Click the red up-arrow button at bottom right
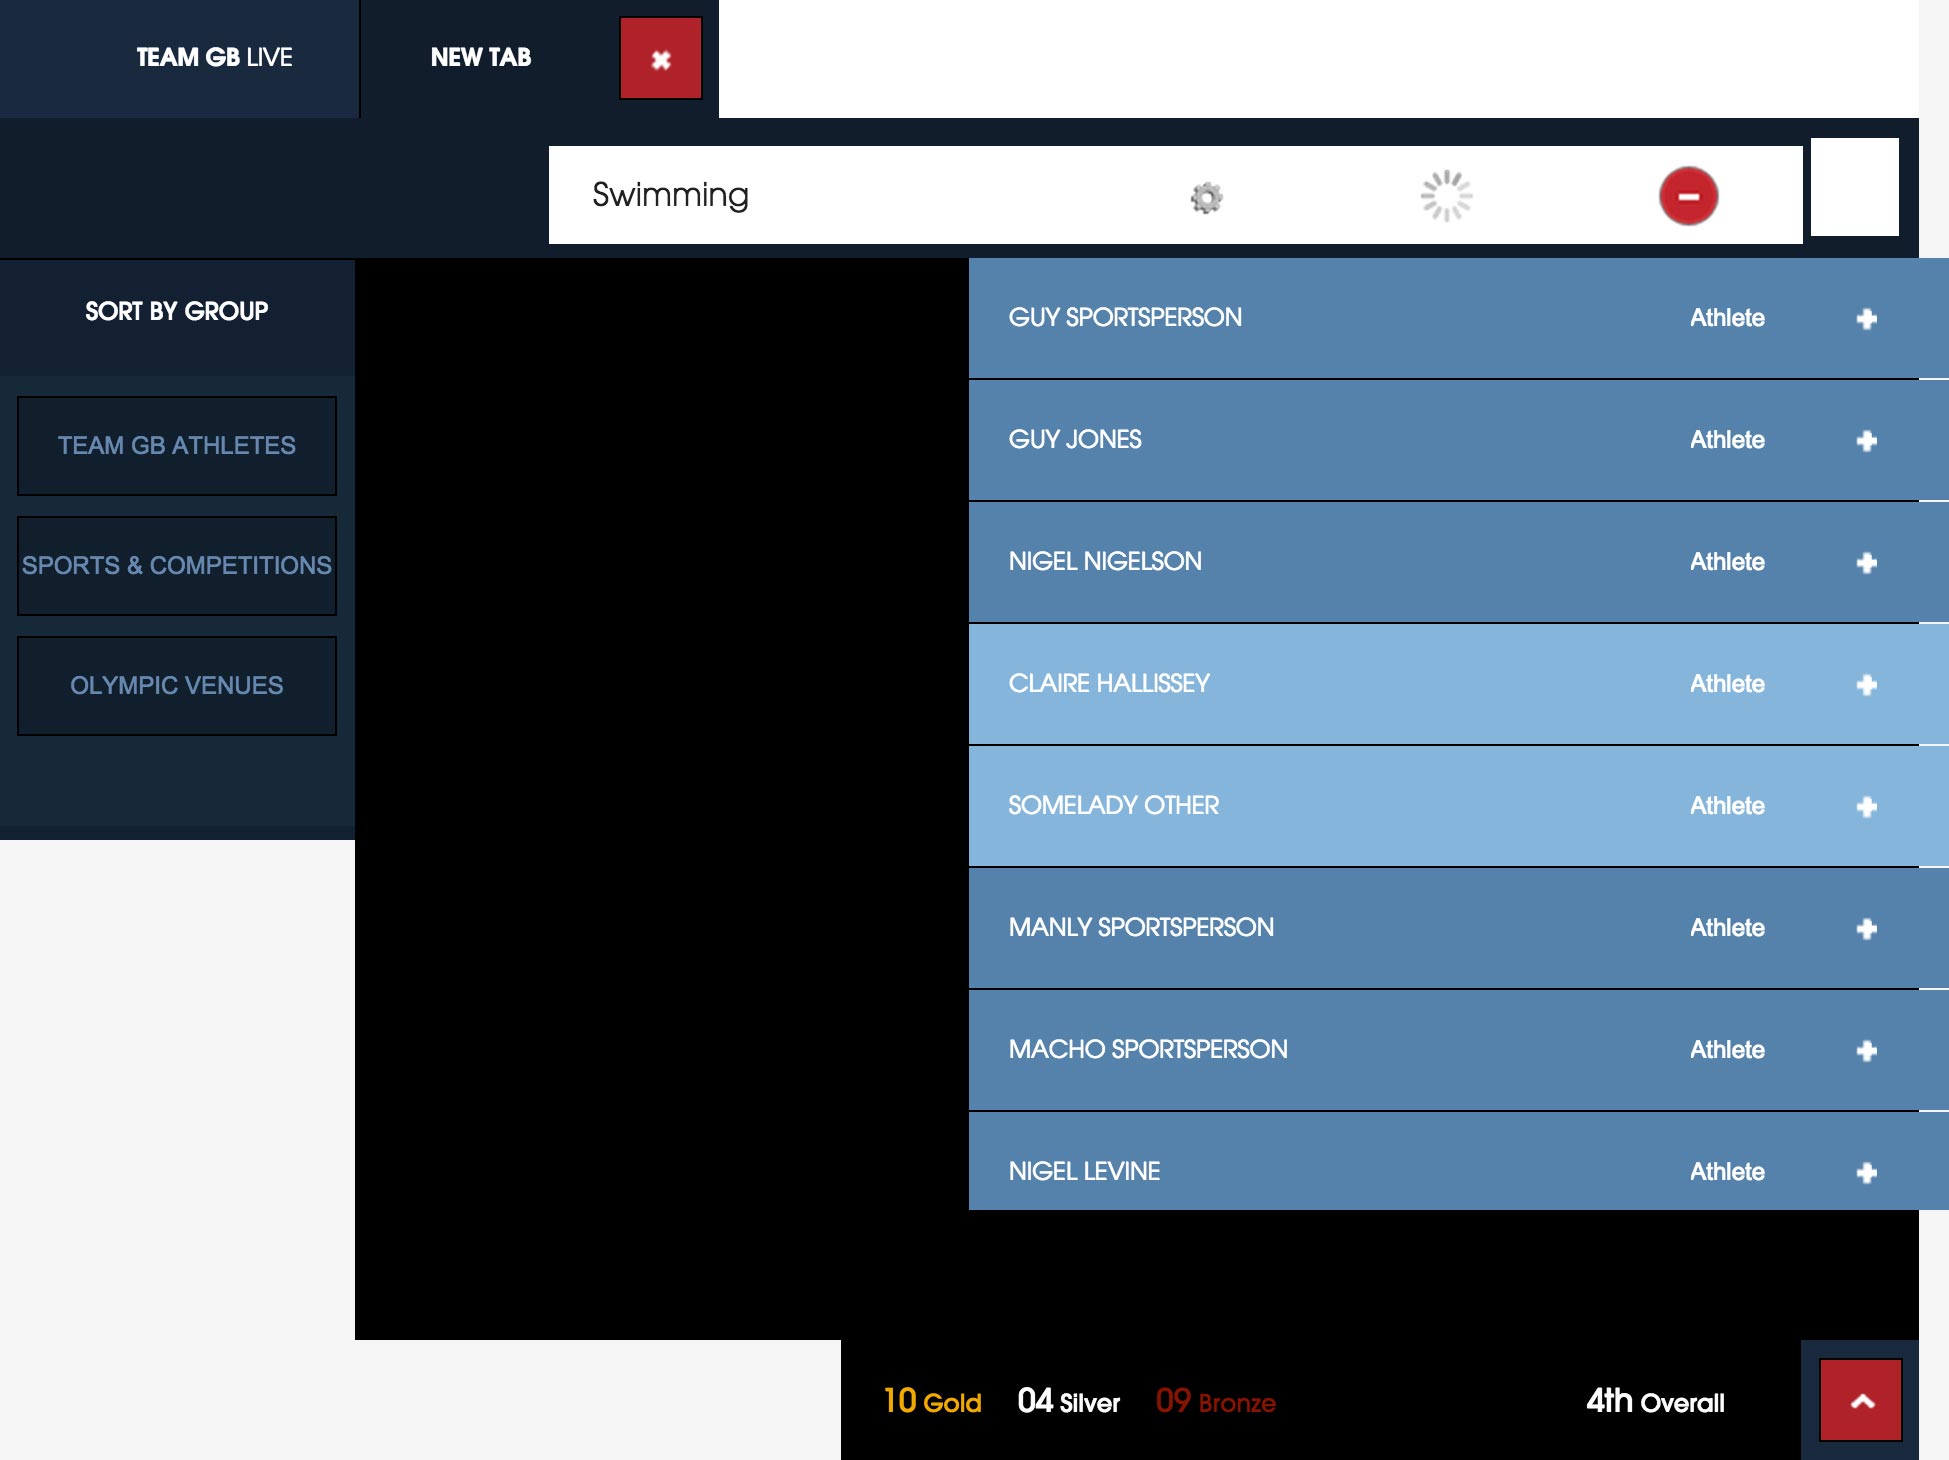Viewport: 1949px width, 1460px height. (1862, 1400)
